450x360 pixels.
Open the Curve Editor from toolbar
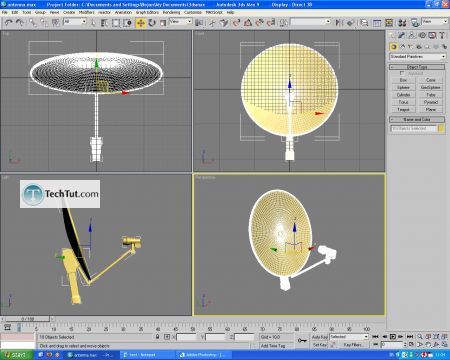pos(377,23)
